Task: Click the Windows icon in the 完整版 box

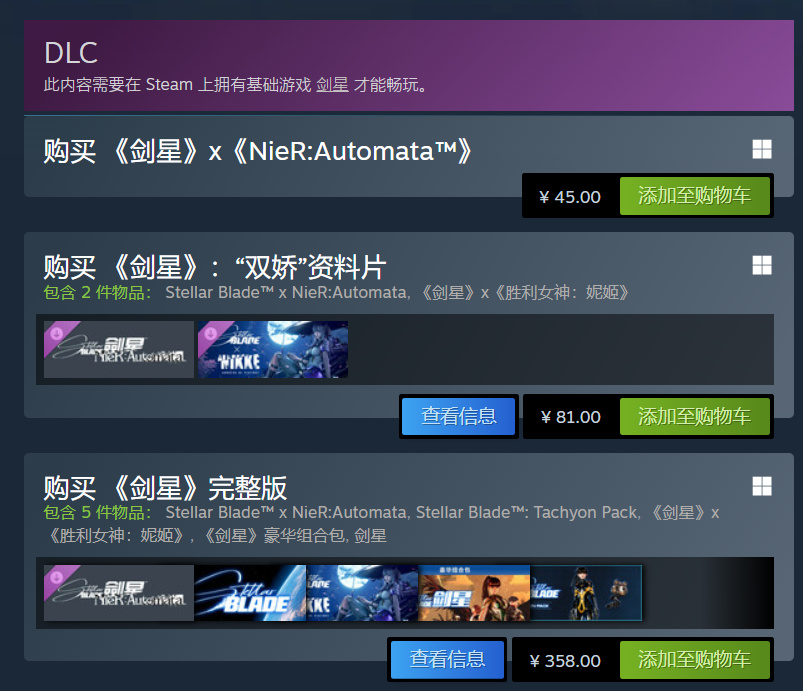Action: 762,486
